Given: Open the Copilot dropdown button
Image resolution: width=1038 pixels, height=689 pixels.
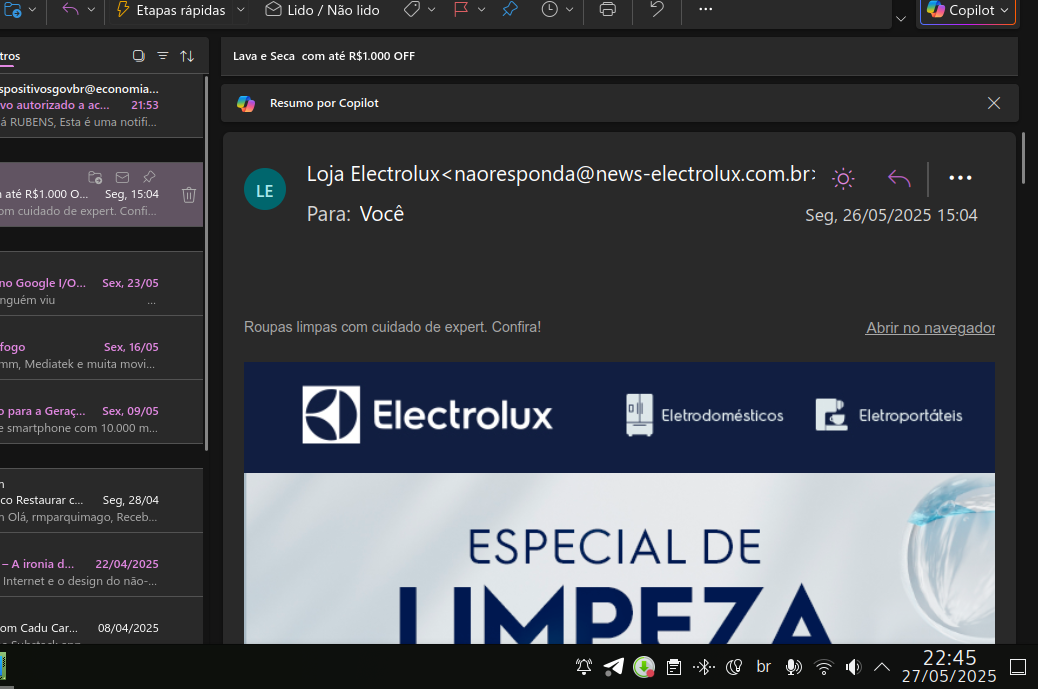Looking at the screenshot, I should click(967, 10).
